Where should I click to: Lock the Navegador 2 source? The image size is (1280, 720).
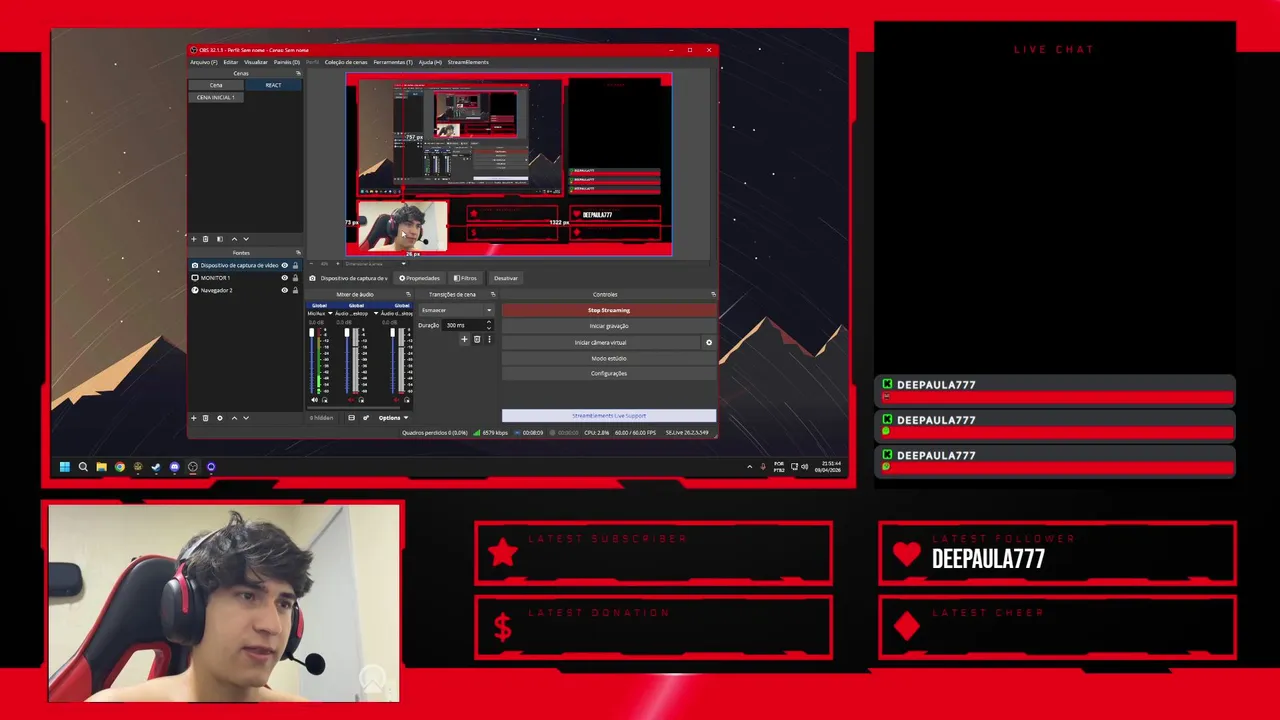tap(295, 290)
